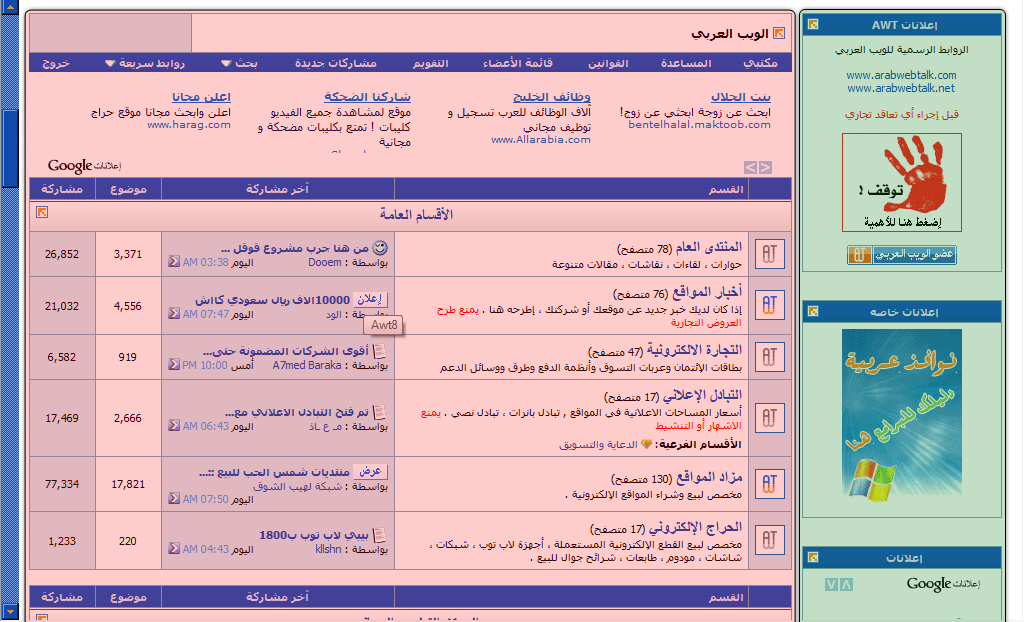Open the الحراج الإلكتروني forum
Viewport: 1024px width, 622px height.
[x=695, y=527]
